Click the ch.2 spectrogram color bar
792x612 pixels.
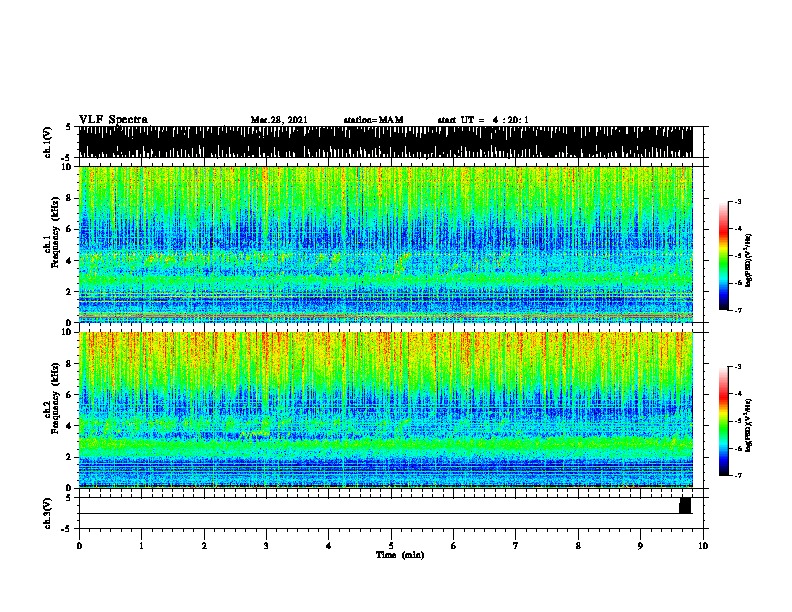723,421
